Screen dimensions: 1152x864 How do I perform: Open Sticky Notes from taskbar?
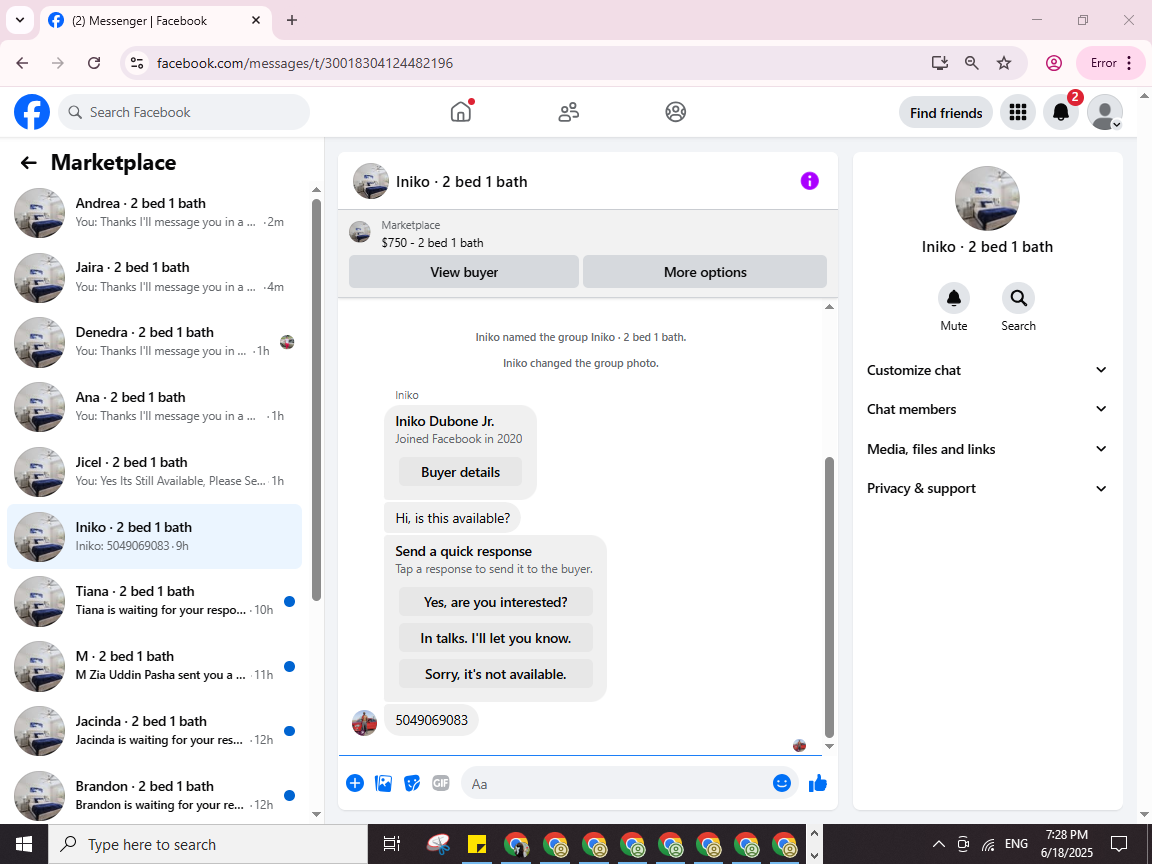point(478,844)
